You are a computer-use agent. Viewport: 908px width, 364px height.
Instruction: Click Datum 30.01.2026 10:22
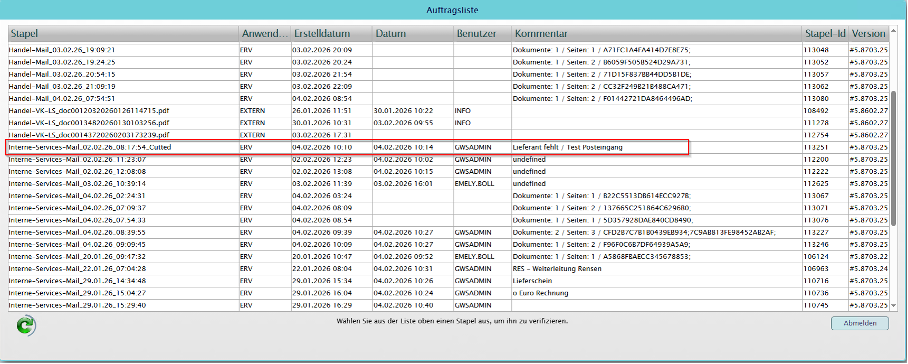click(x=404, y=111)
